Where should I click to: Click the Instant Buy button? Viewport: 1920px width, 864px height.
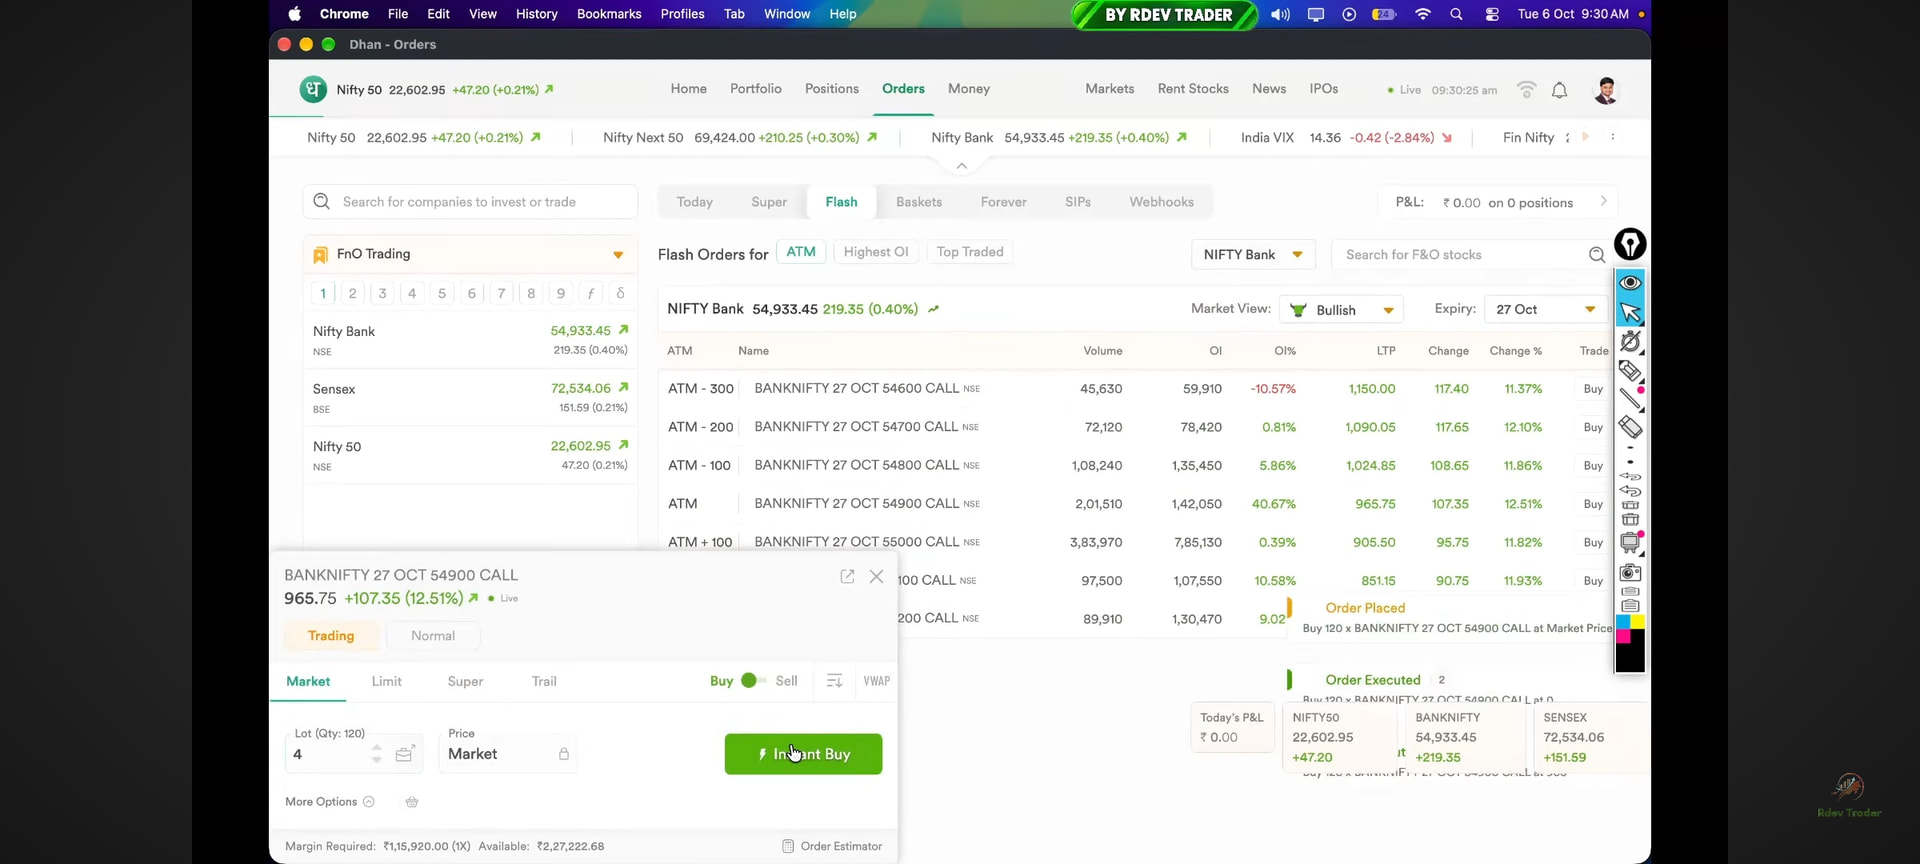click(803, 754)
